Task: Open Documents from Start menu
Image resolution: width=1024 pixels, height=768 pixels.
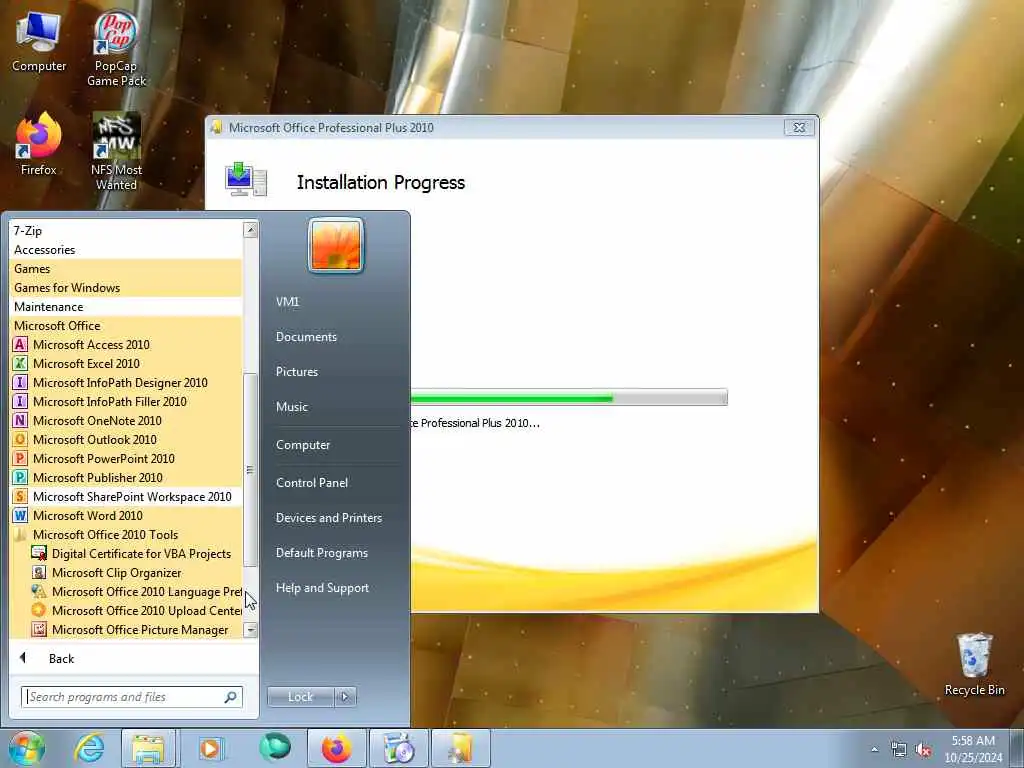Action: point(306,336)
